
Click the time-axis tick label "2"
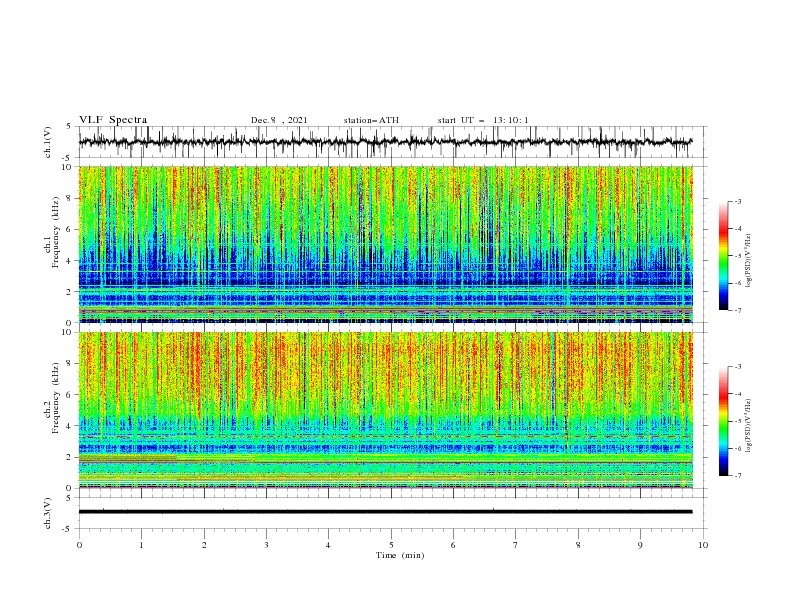[204, 545]
